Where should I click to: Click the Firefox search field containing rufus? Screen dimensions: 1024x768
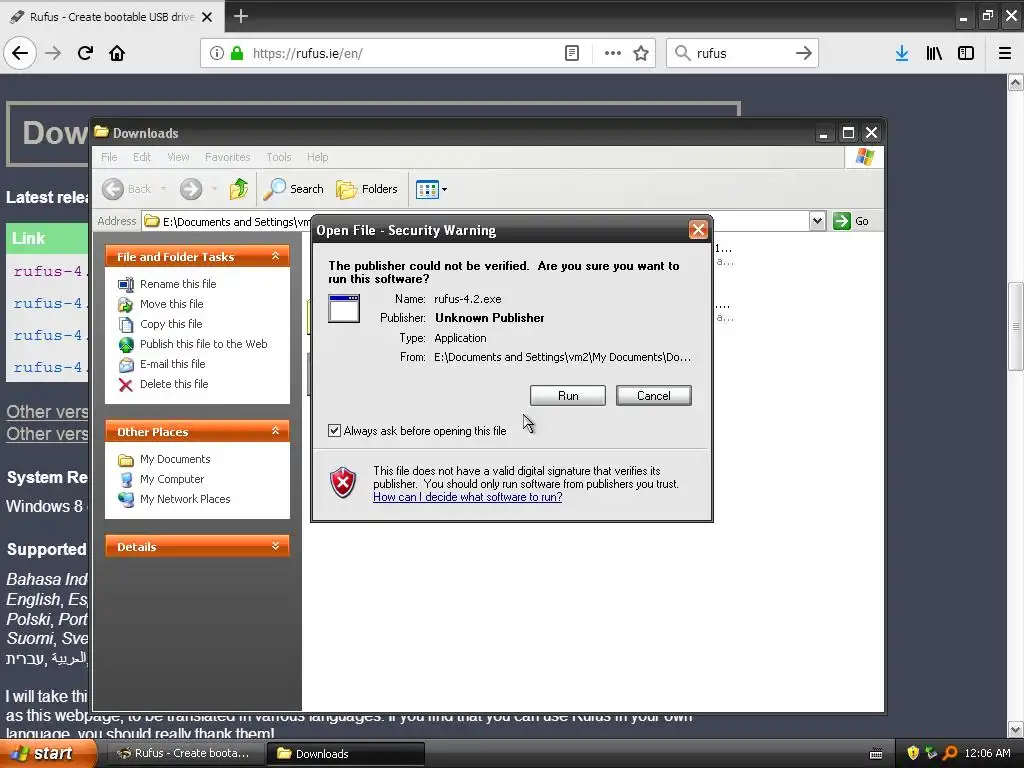click(741, 53)
